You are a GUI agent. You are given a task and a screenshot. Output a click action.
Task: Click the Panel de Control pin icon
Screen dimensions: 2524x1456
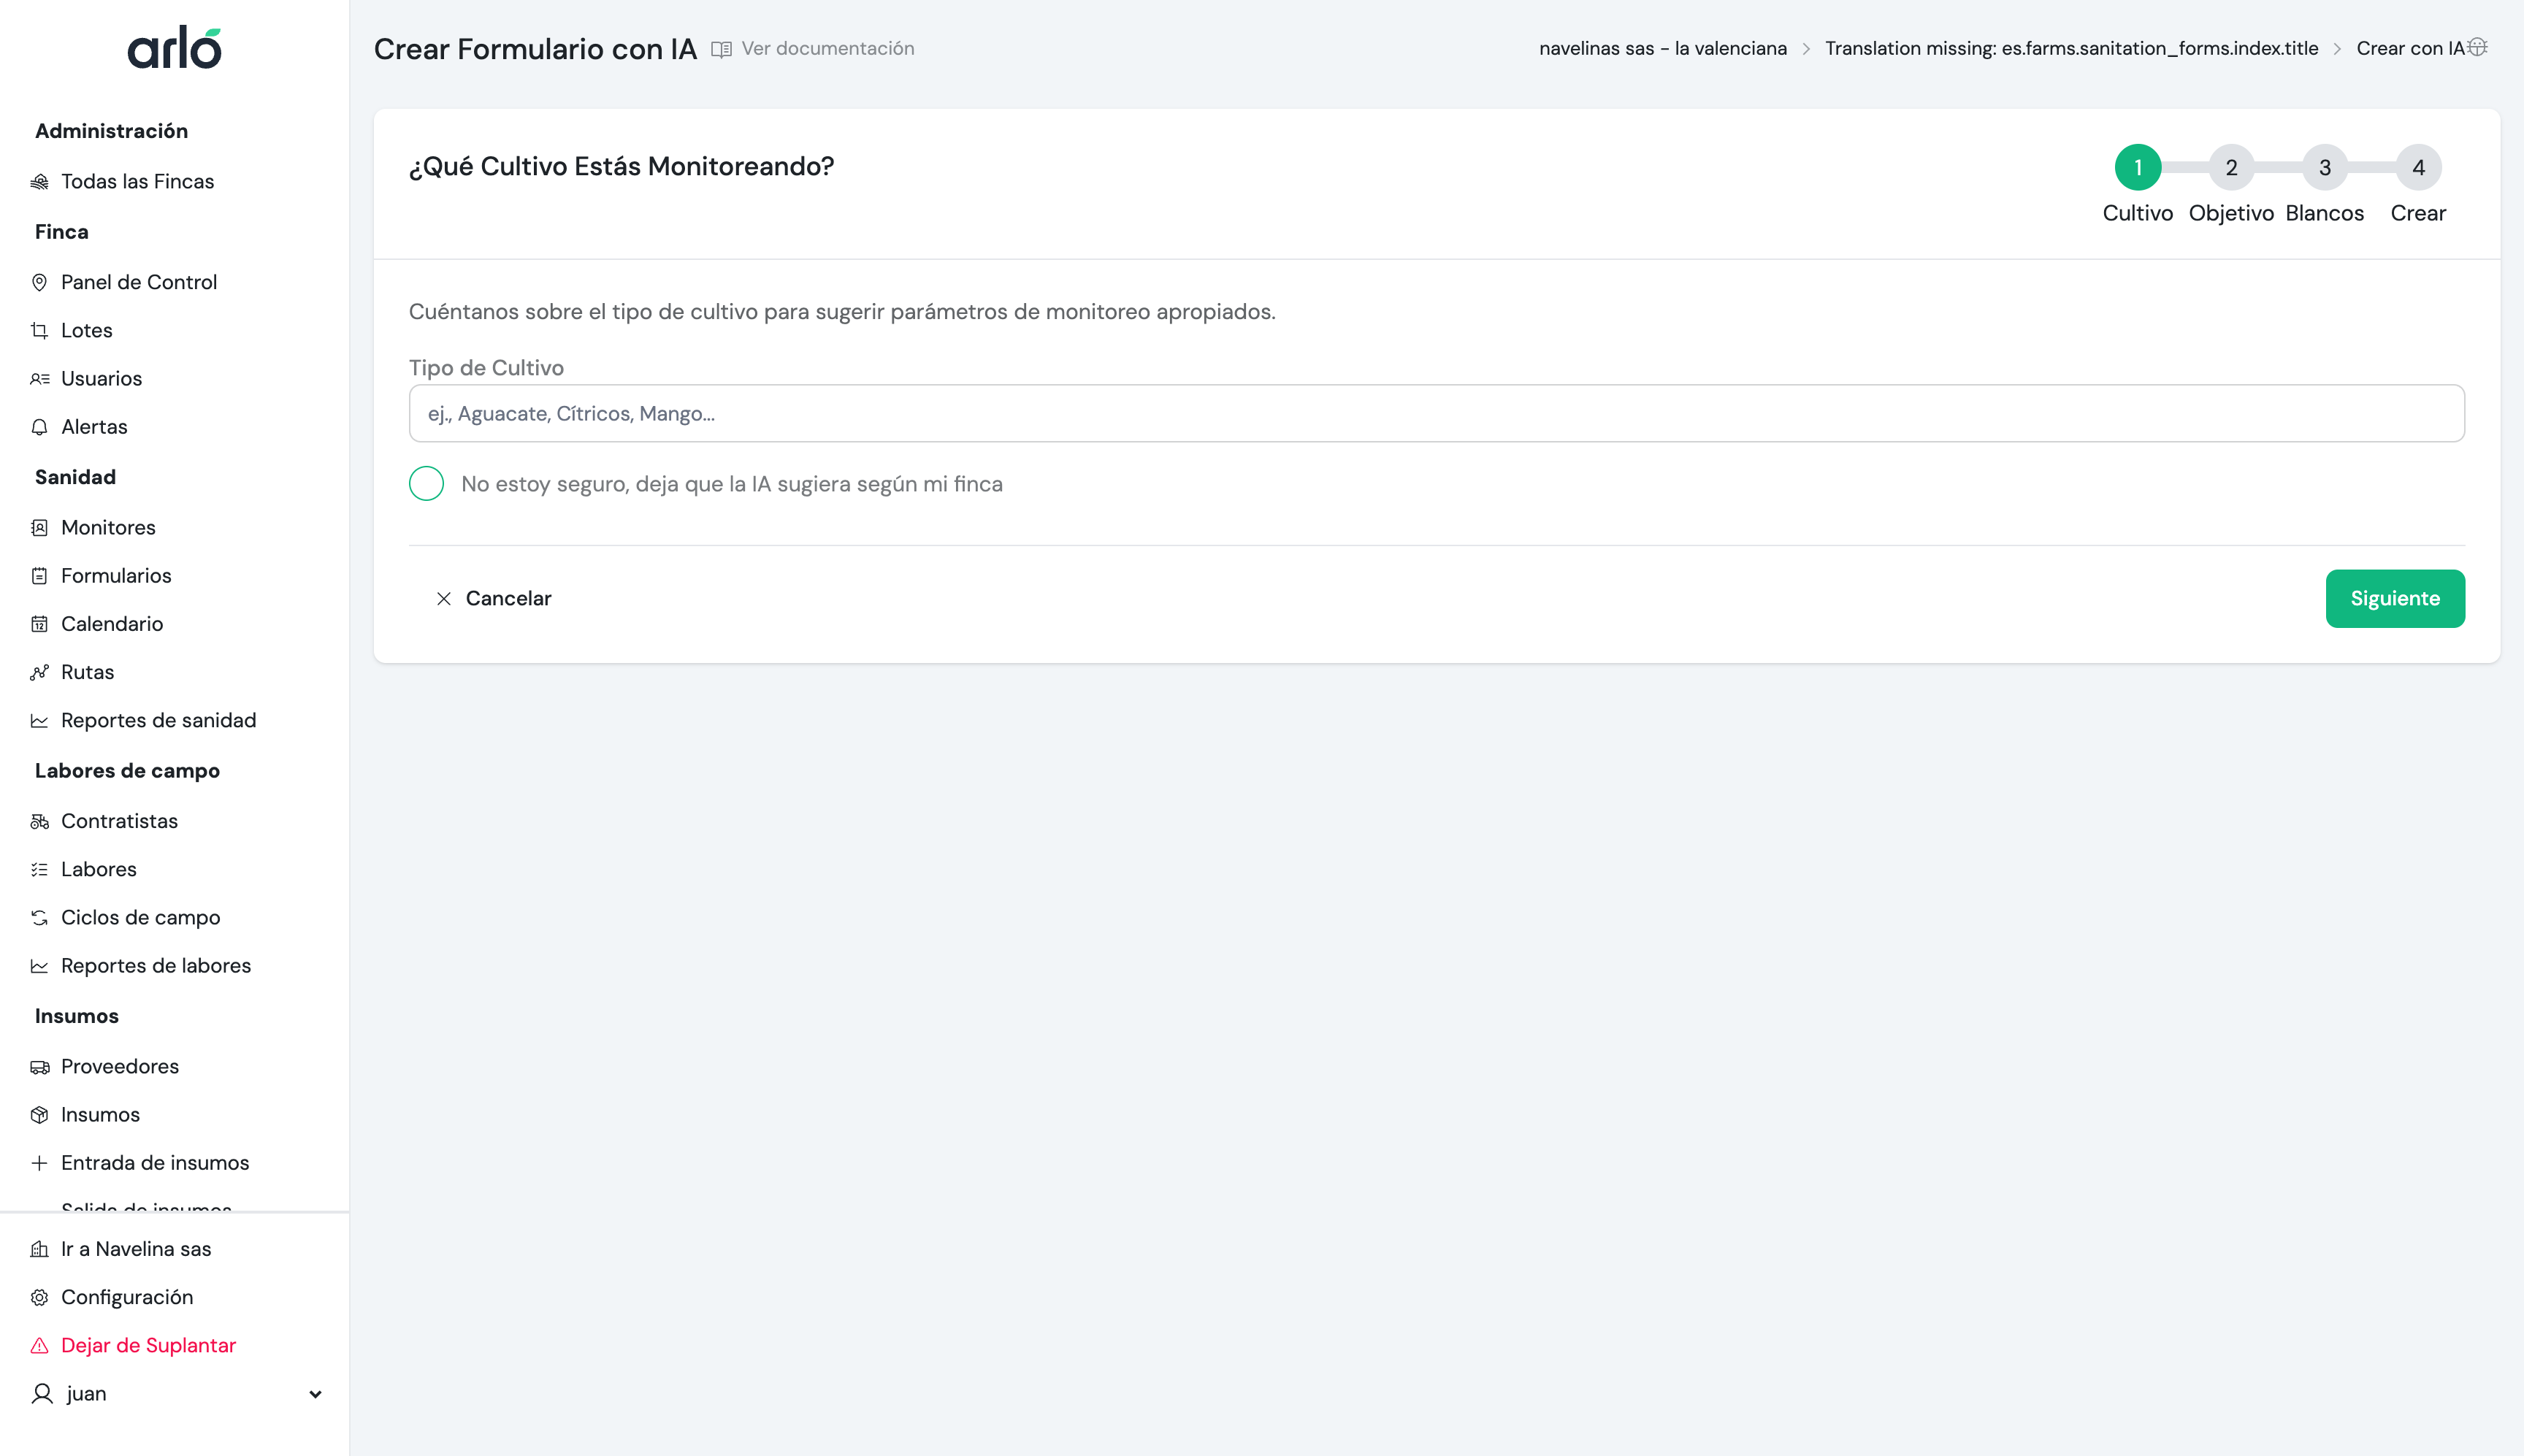tap(39, 282)
